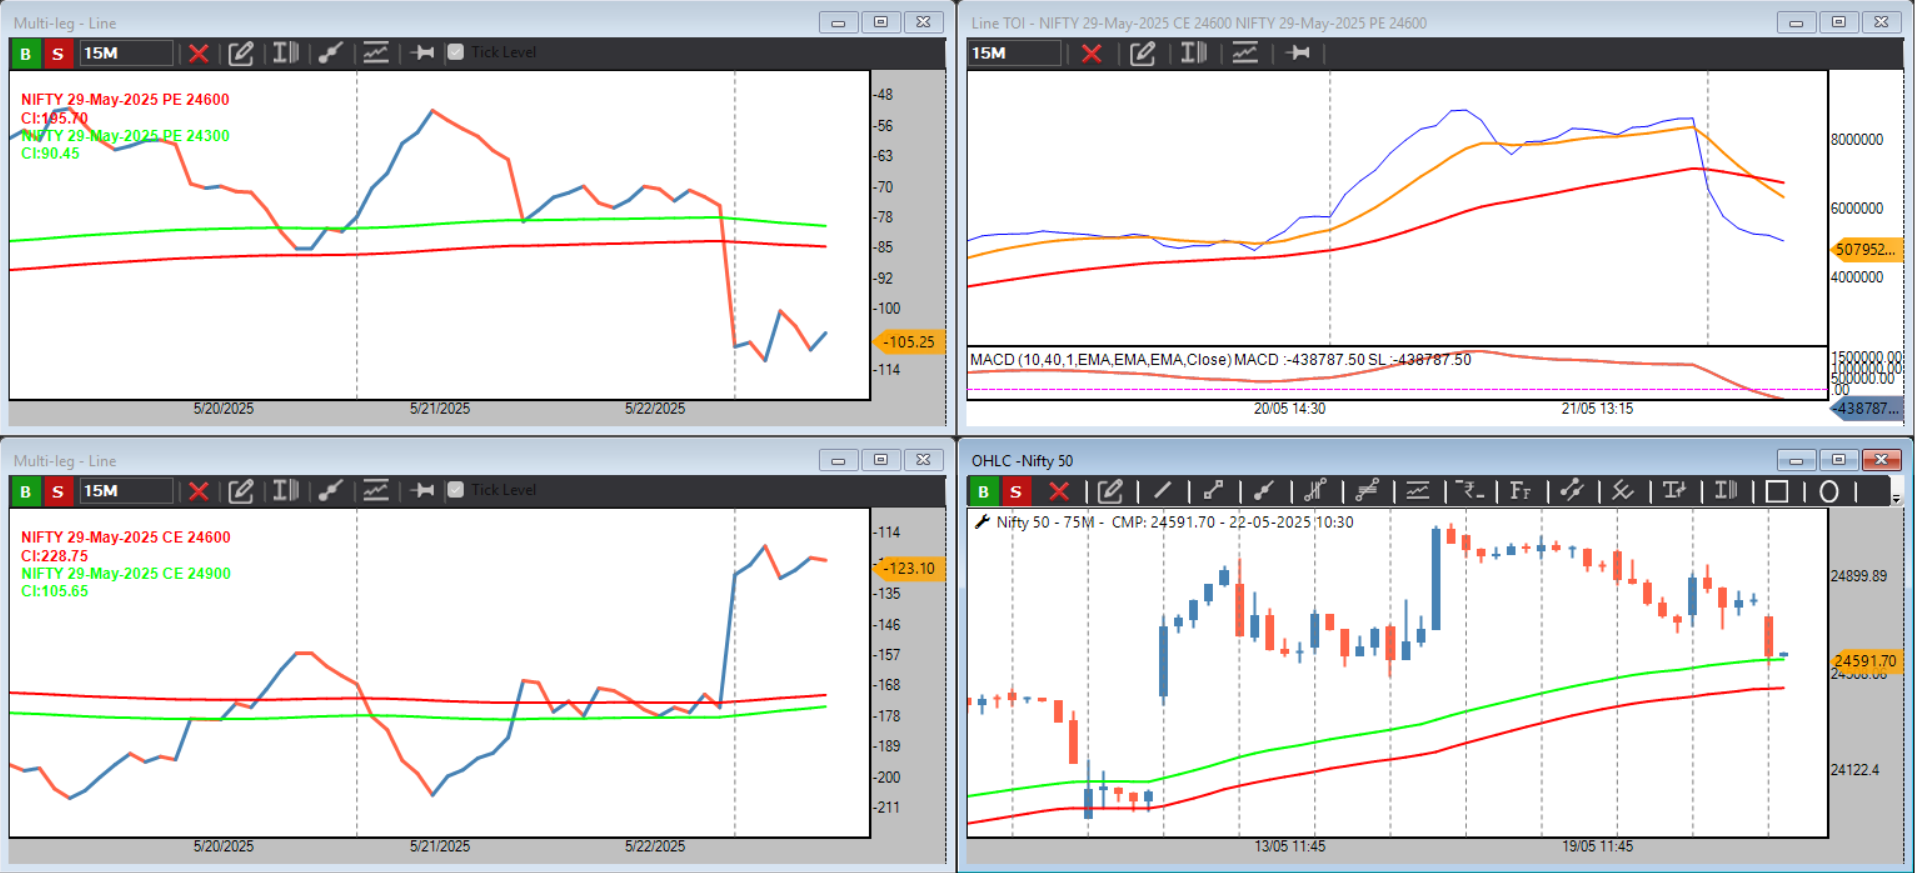Select rectangle shape tool in OHLC toolbar
This screenshot has height=873, width=1915.
pos(1777,491)
